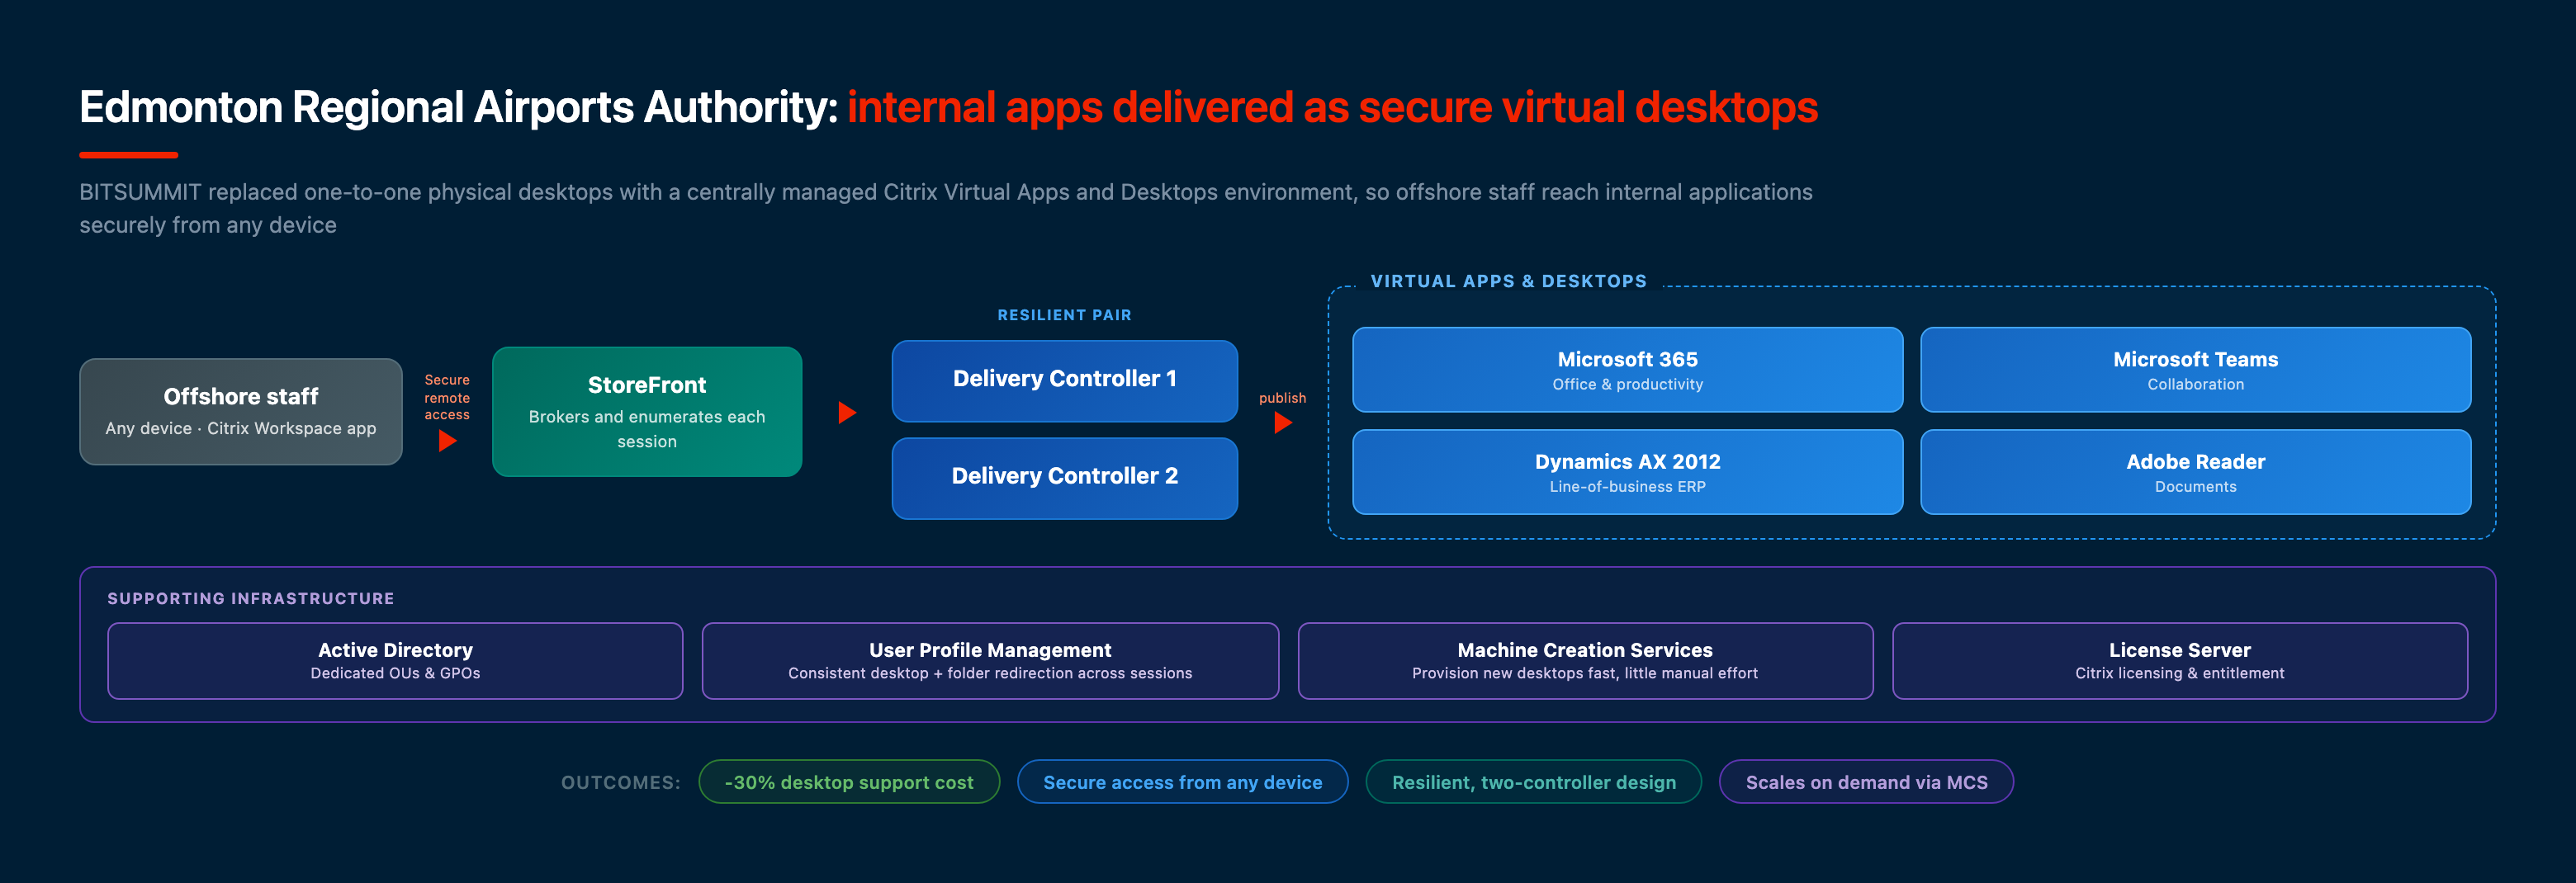2576x883 pixels.
Task: Open the Microsoft Teams tile
Action: [x=2195, y=370]
